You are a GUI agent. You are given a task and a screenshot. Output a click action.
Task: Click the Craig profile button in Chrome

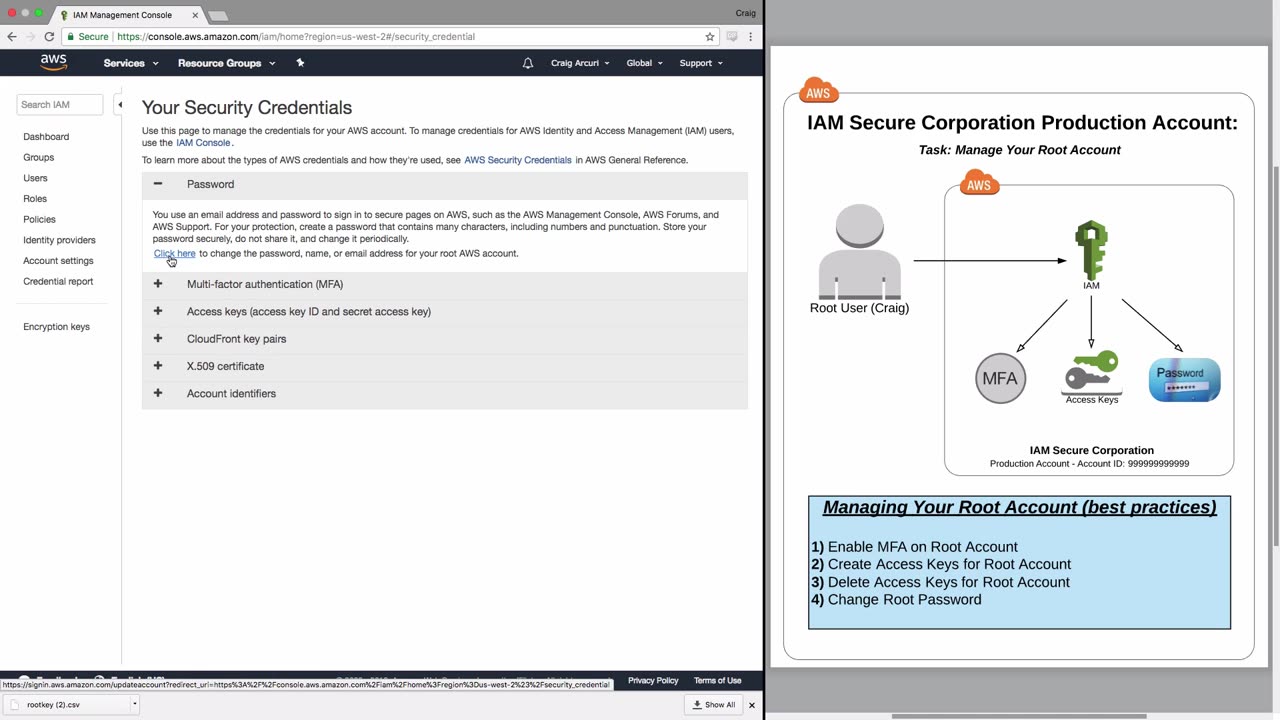(x=745, y=13)
